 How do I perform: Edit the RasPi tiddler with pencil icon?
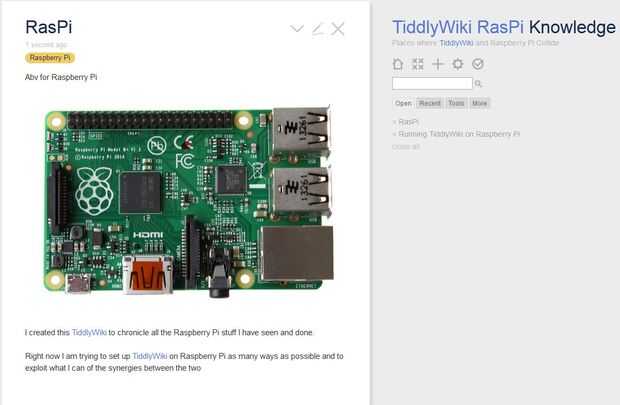pyautogui.click(x=318, y=29)
